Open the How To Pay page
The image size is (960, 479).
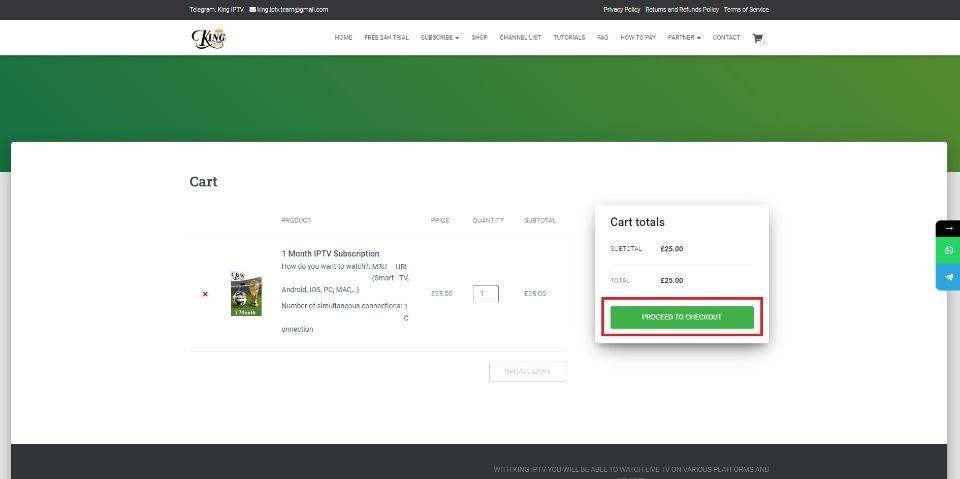(638, 38)
